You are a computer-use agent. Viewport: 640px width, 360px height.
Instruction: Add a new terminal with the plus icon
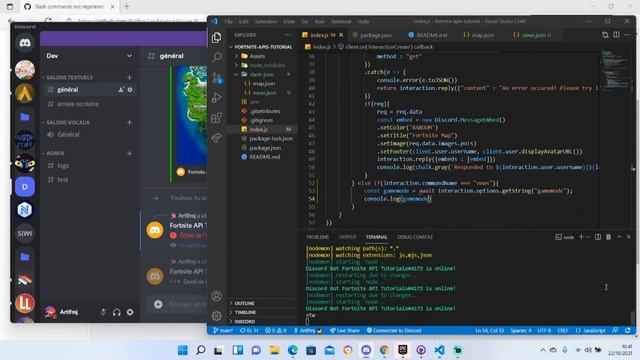[581, 237]
